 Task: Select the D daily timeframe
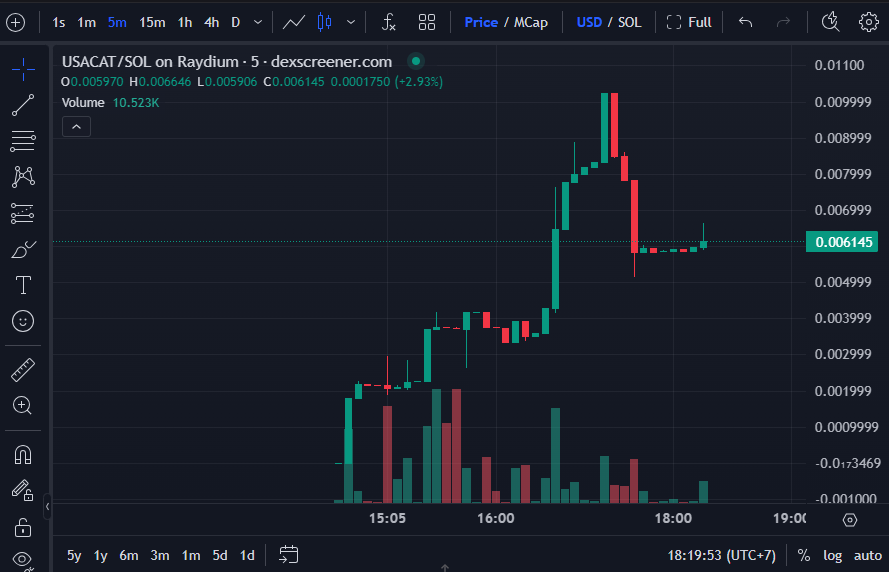pyautogui.click(x=235, y=23)
